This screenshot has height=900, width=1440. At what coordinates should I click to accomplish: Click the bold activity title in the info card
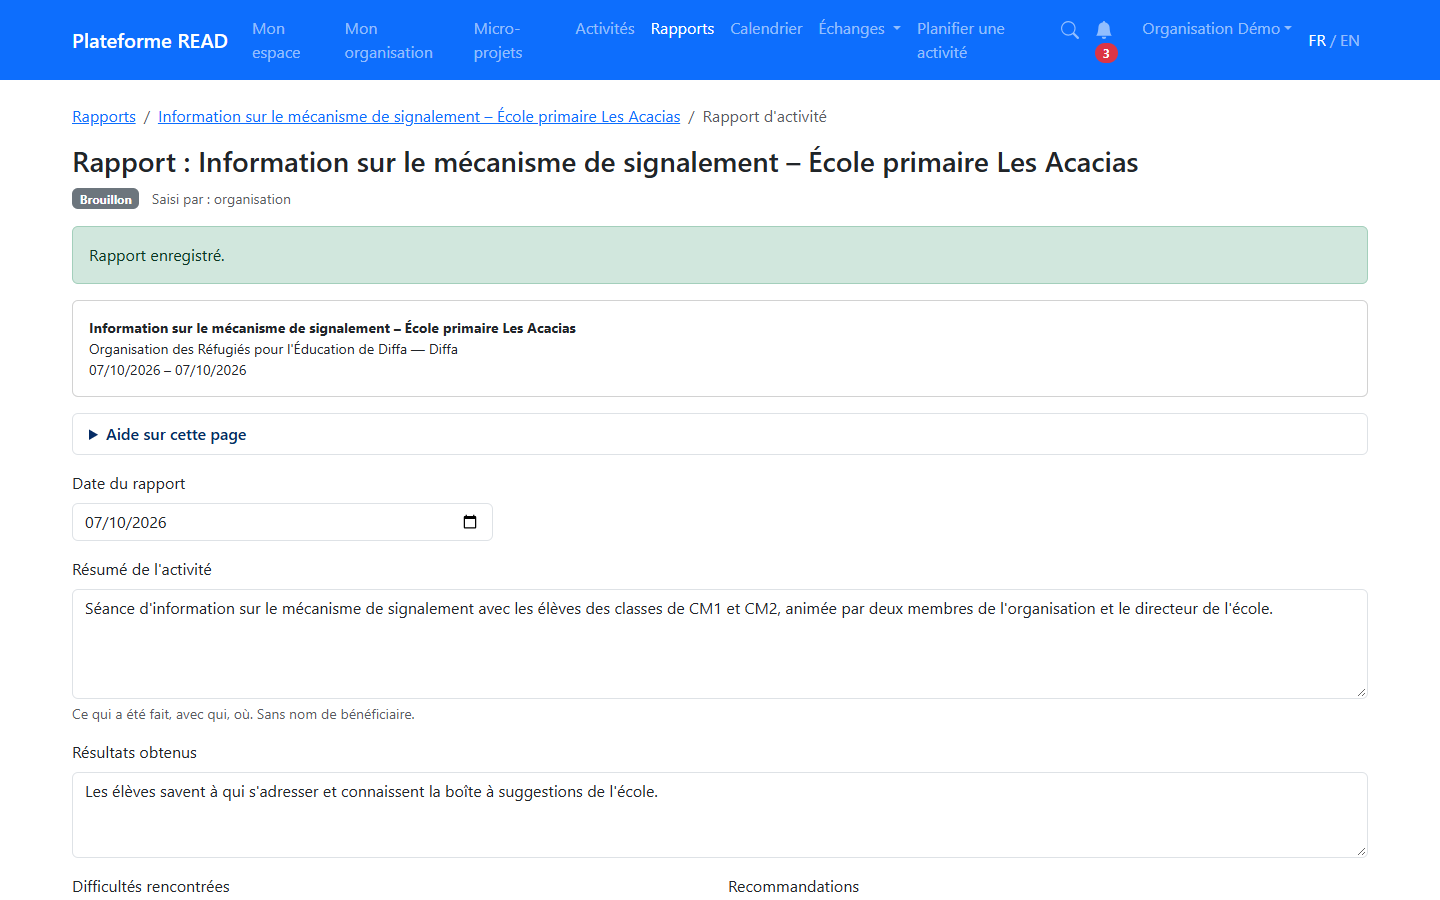332,328
